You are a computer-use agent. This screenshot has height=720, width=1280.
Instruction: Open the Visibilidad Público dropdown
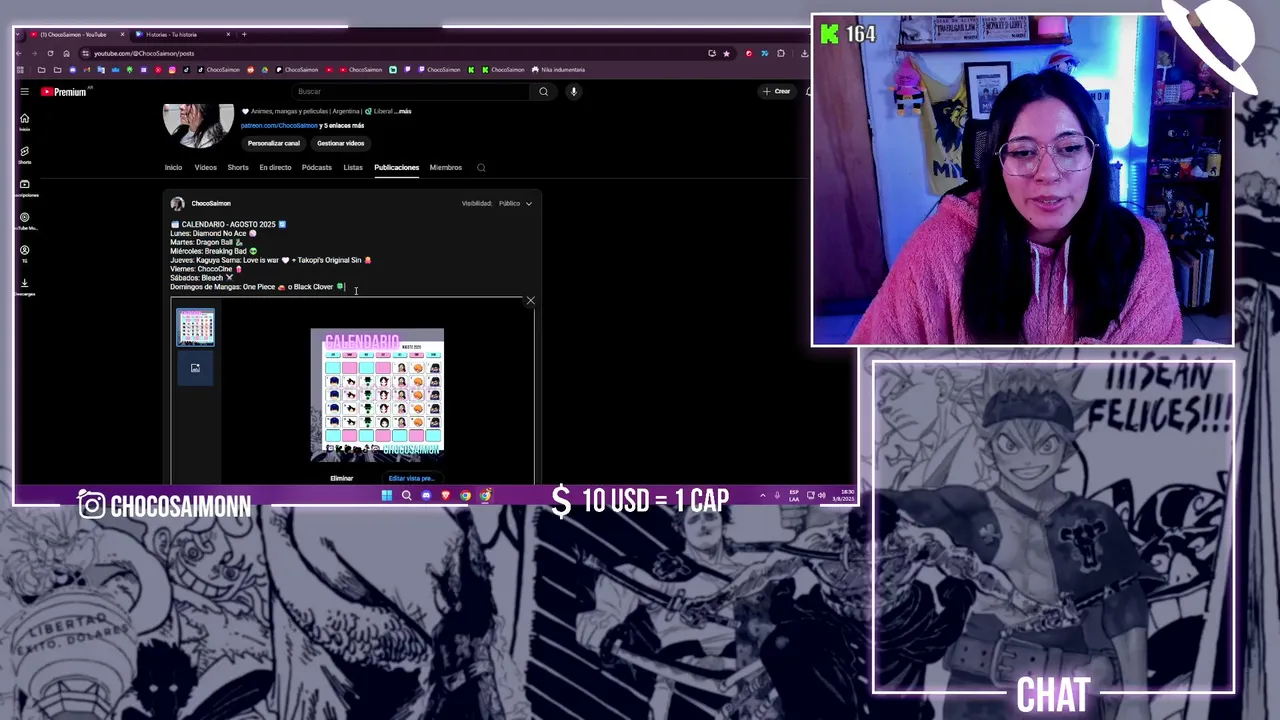[516, 203]
